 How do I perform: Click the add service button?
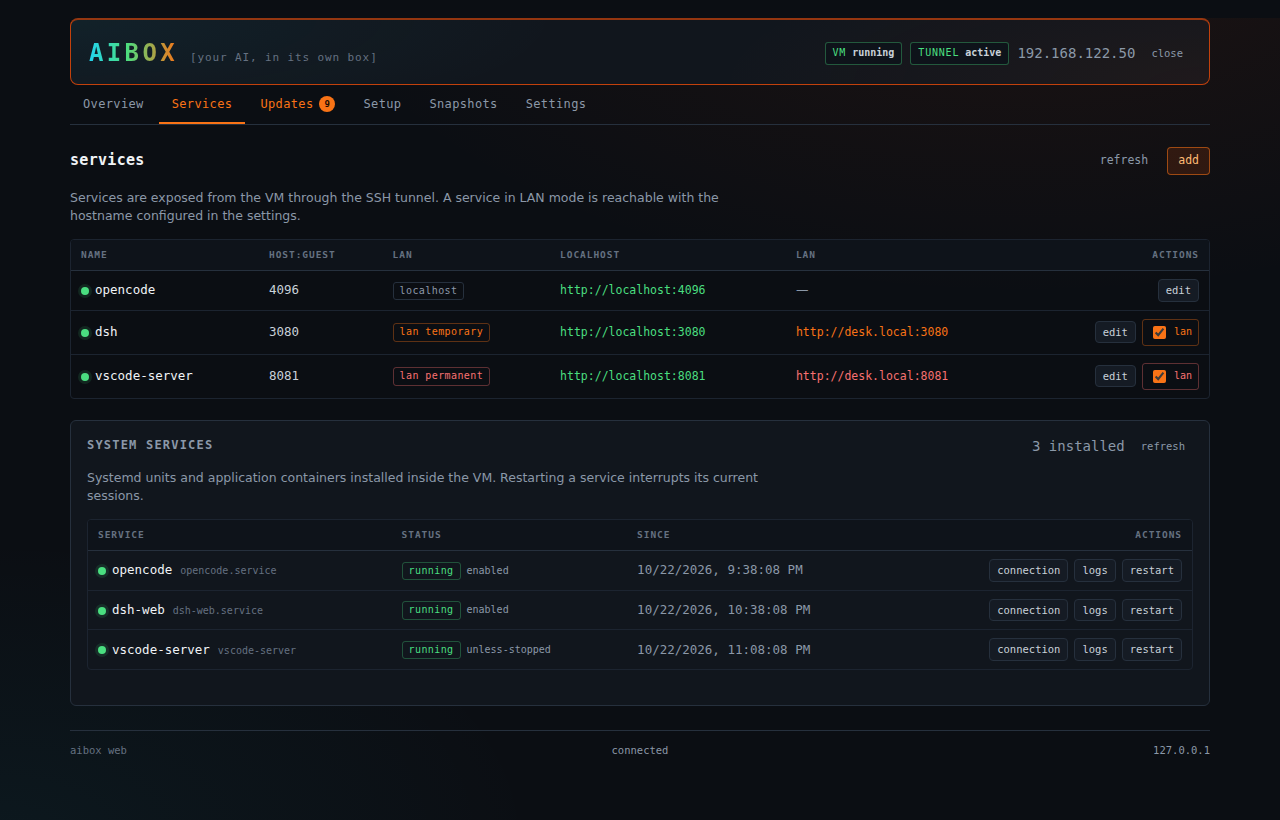1188,160
